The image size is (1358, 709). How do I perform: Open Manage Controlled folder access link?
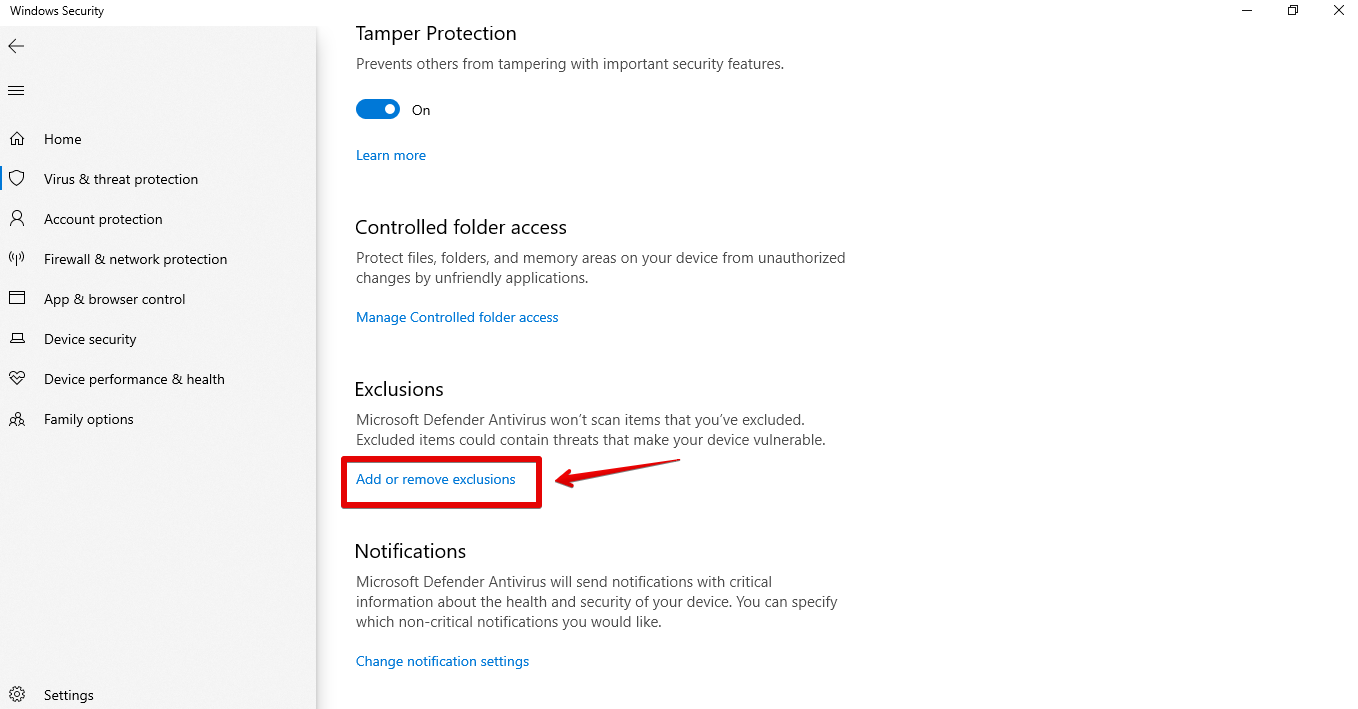click(x=457, y=318)
